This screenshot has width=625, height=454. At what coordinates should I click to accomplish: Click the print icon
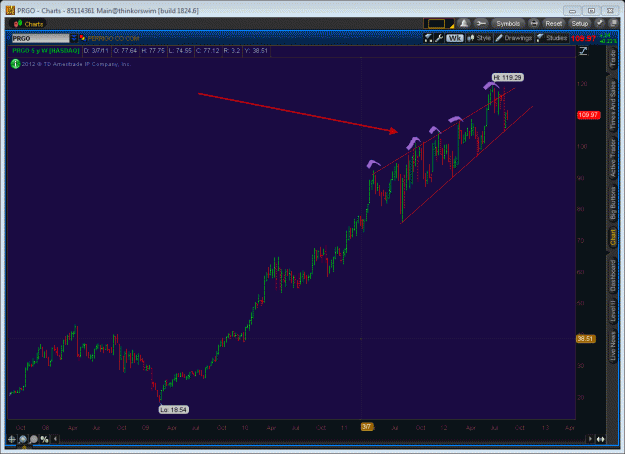coord(534,24)
